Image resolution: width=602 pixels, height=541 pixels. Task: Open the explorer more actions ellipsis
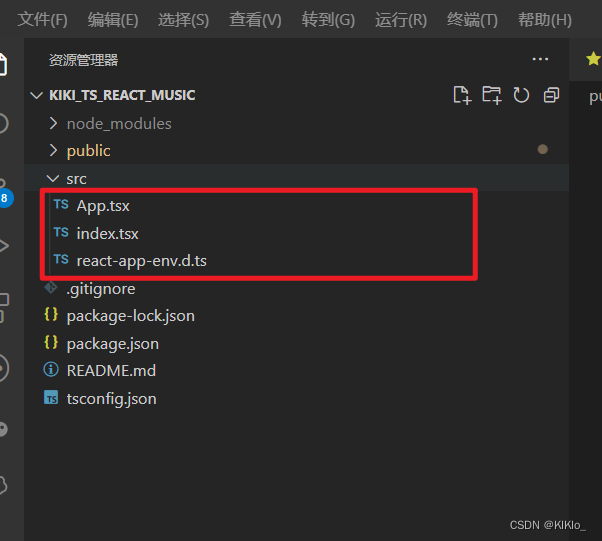540,59
